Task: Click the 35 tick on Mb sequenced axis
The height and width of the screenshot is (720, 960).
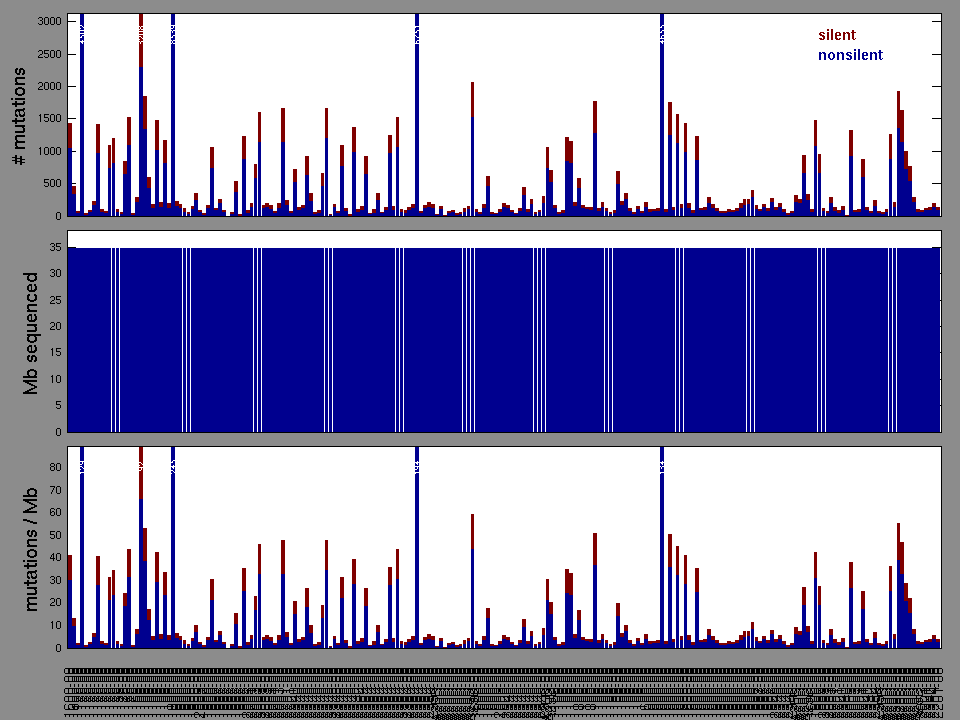Action: coord(54,247)
